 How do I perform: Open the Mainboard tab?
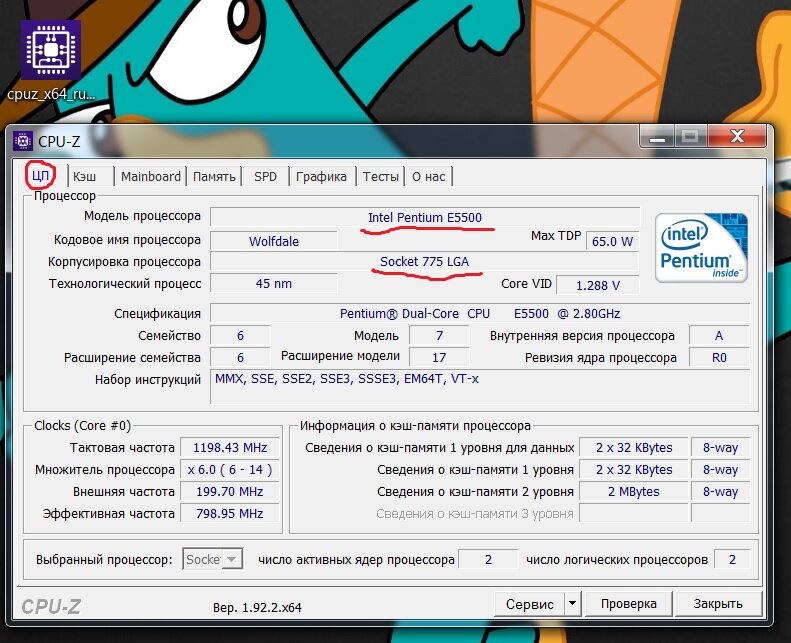[x=151, y=177]
